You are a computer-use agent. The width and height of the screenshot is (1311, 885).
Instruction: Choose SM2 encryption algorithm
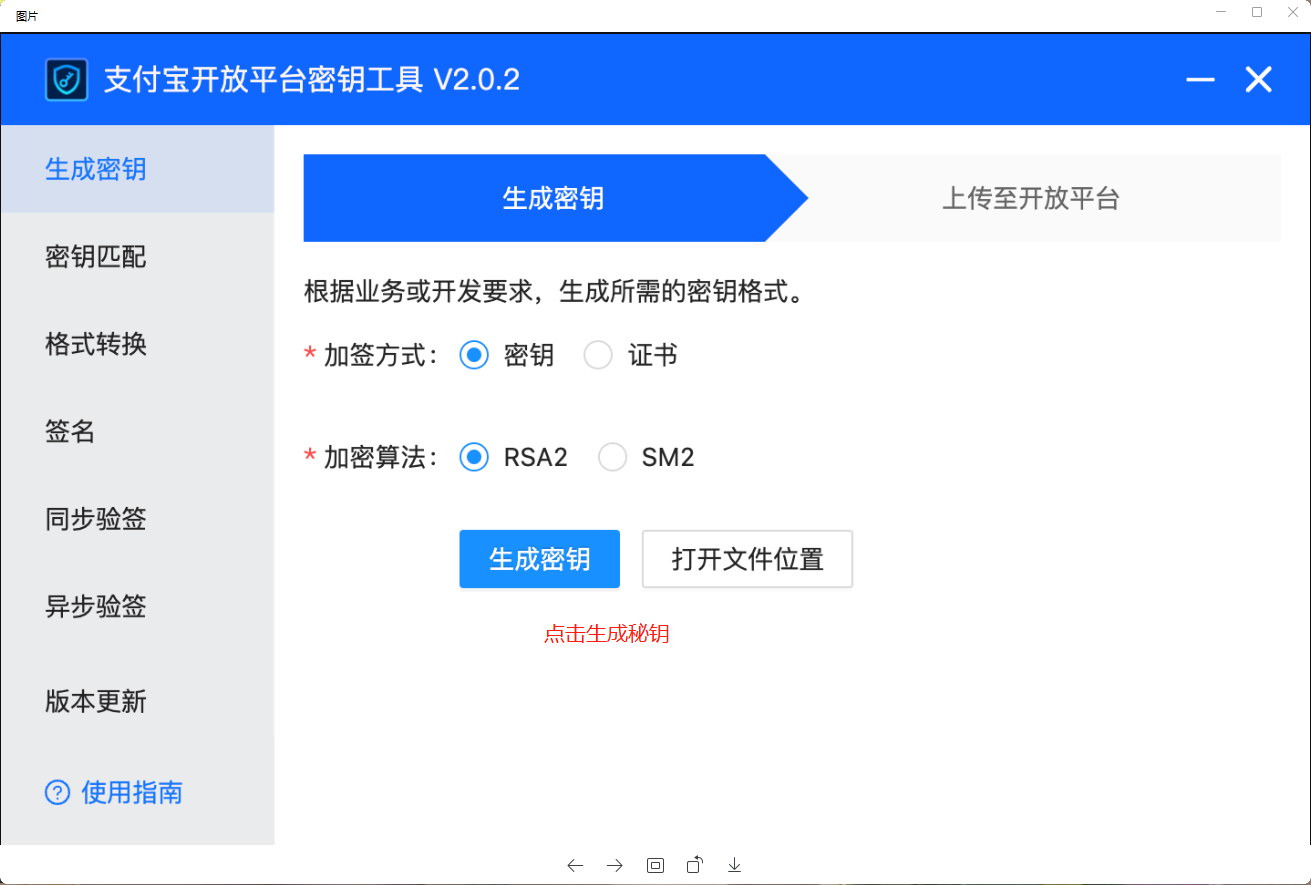(612, 458)
